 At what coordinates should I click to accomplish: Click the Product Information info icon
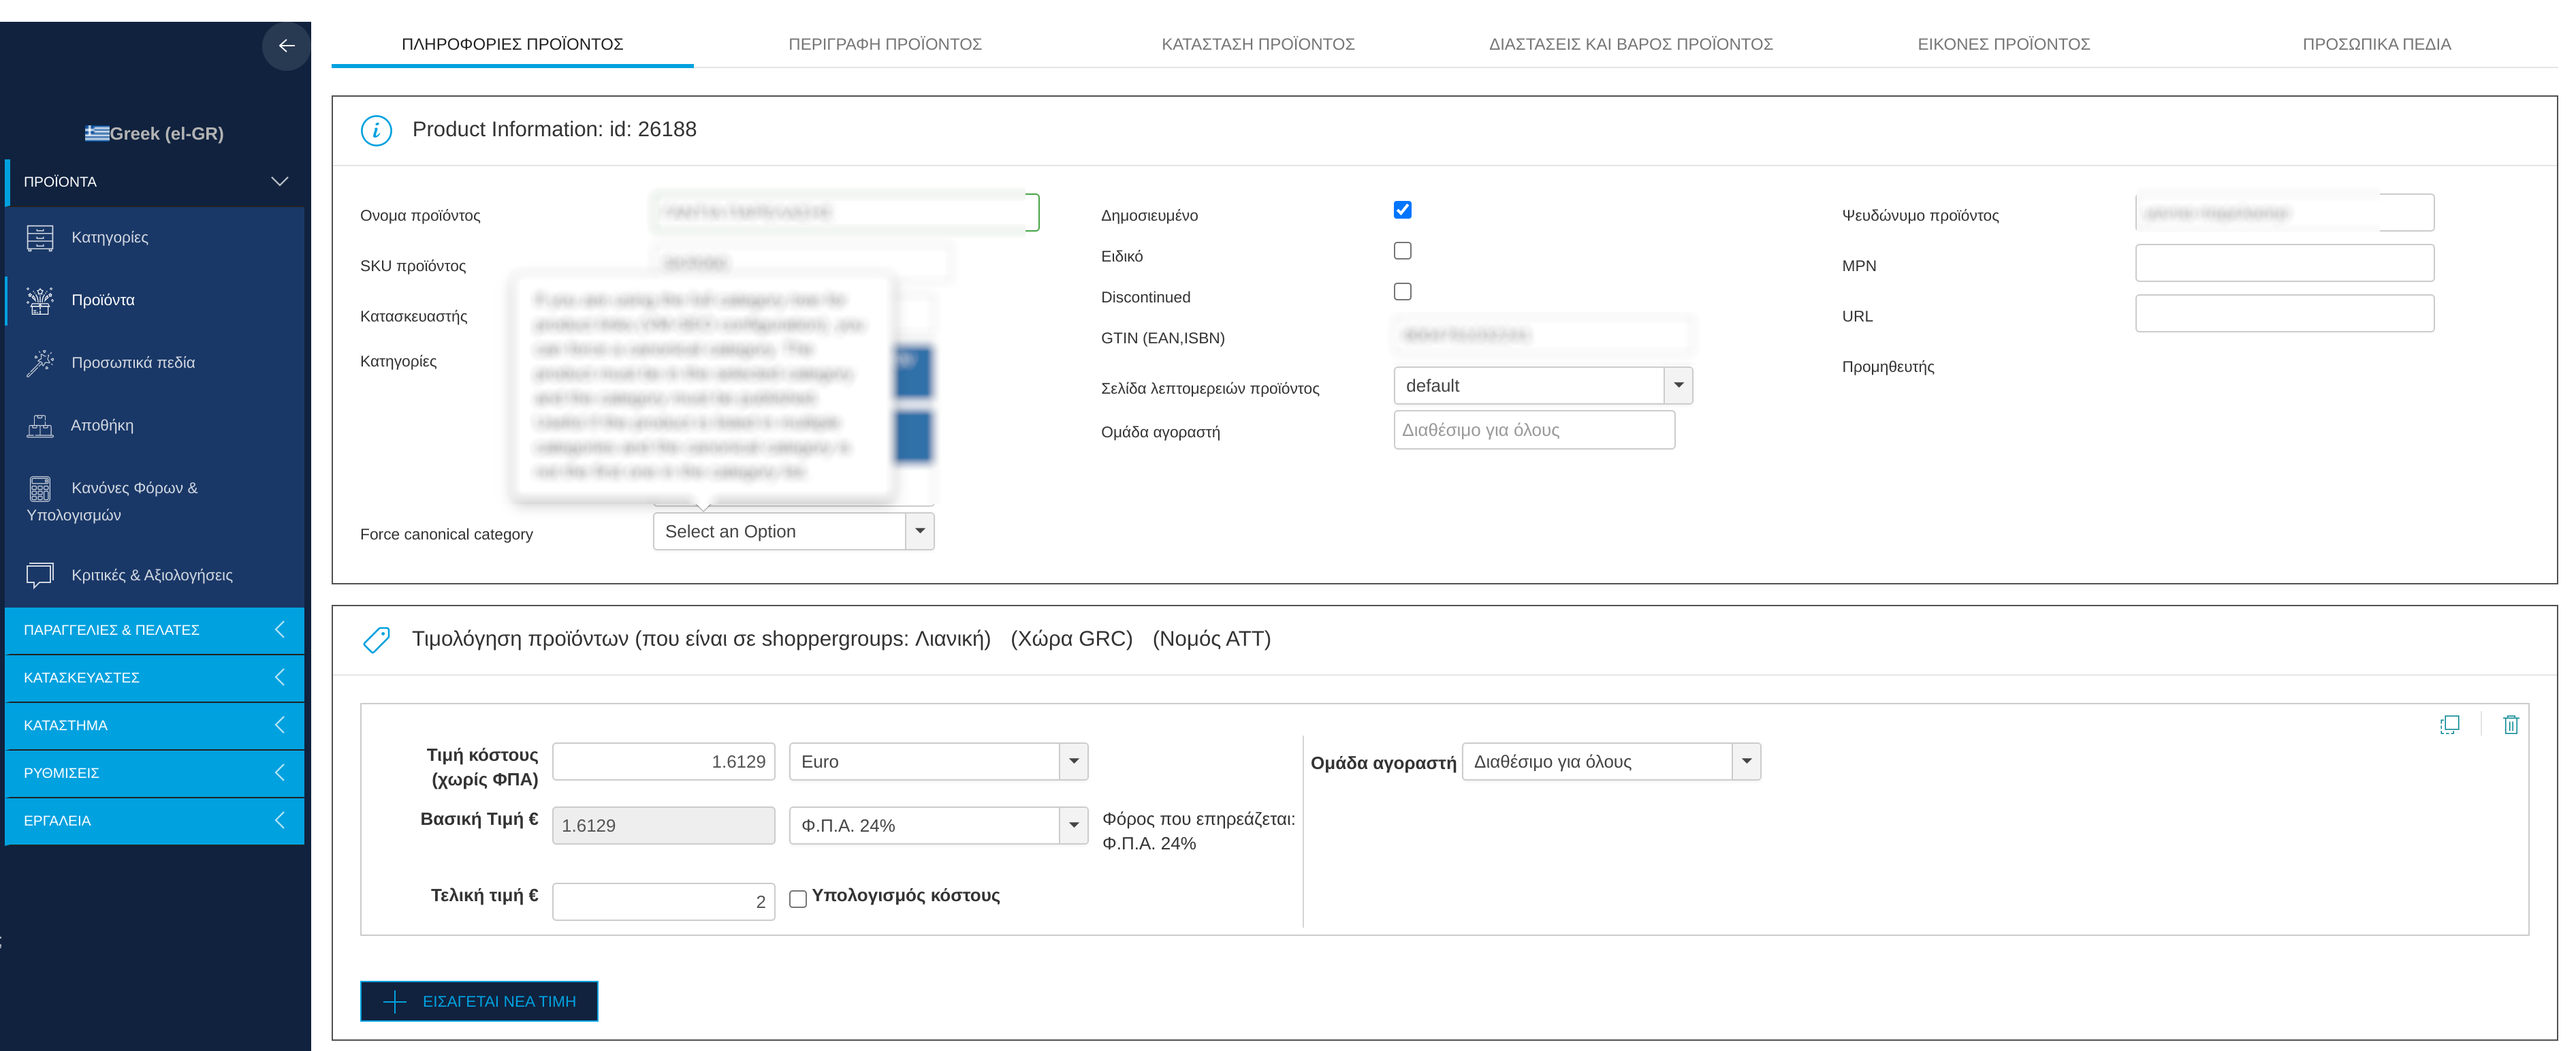376,130
